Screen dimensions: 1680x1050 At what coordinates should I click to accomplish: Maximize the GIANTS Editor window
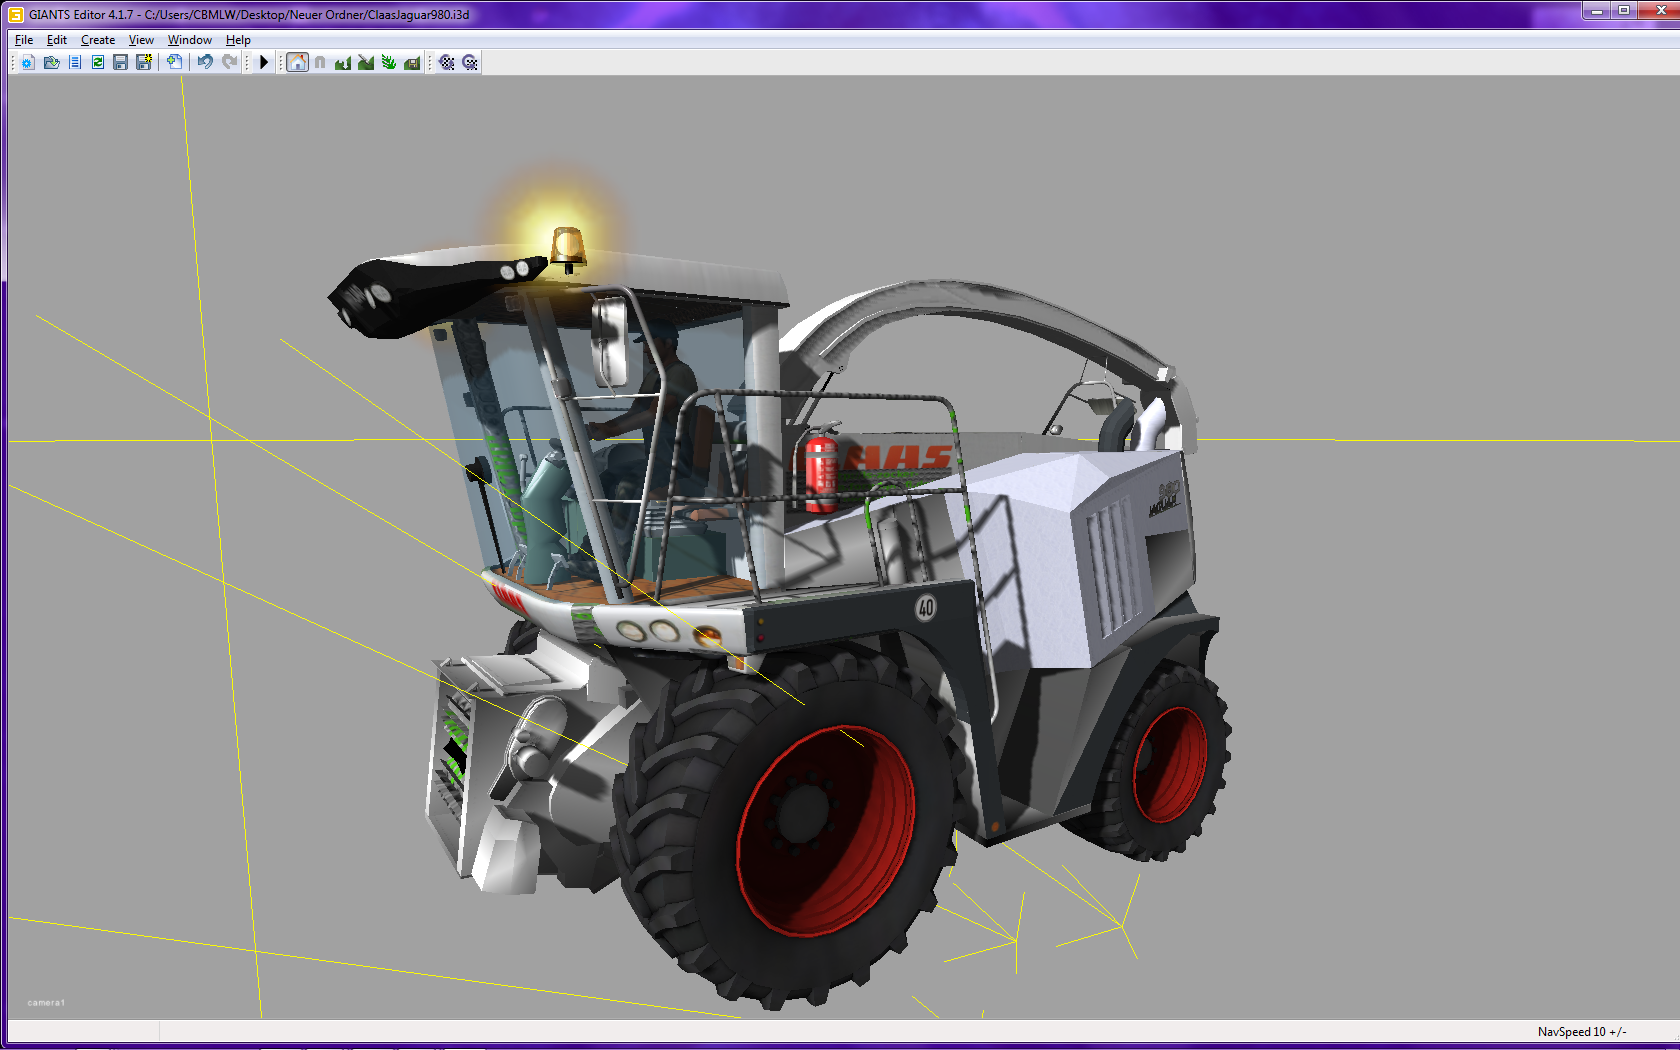tap(1624, 11)
